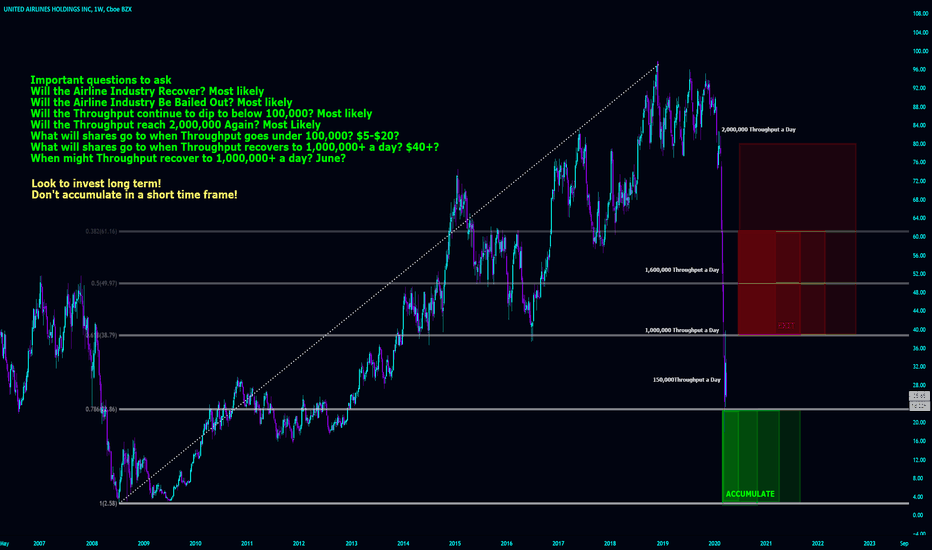Click the 2023 label on time axis

coord(870,543)
